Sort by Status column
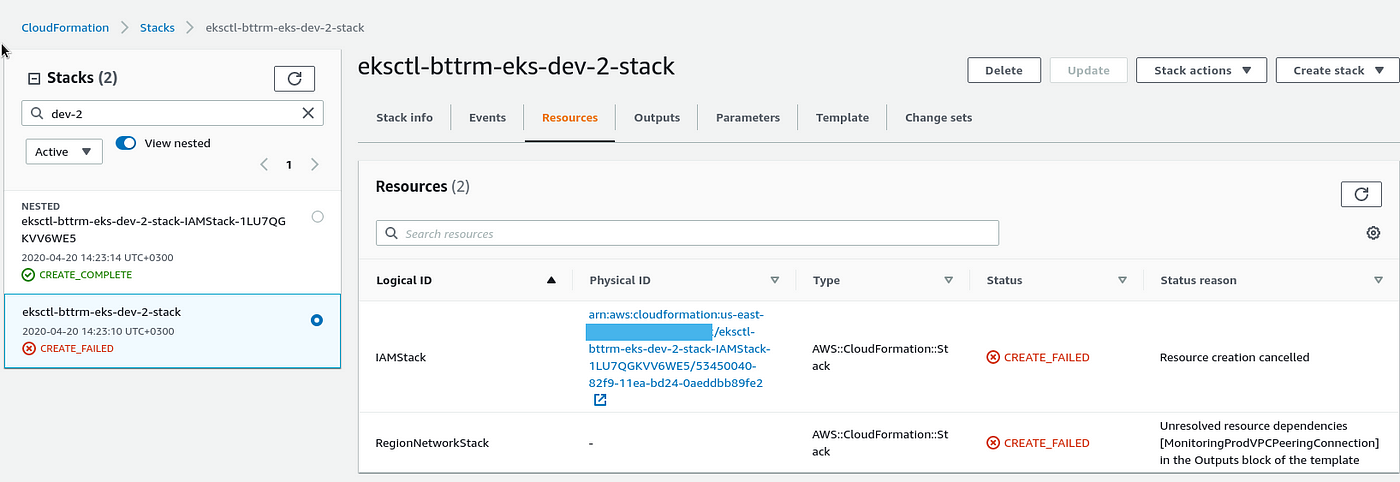Screen dimensions: 1400x482 tap(1122, 281)
